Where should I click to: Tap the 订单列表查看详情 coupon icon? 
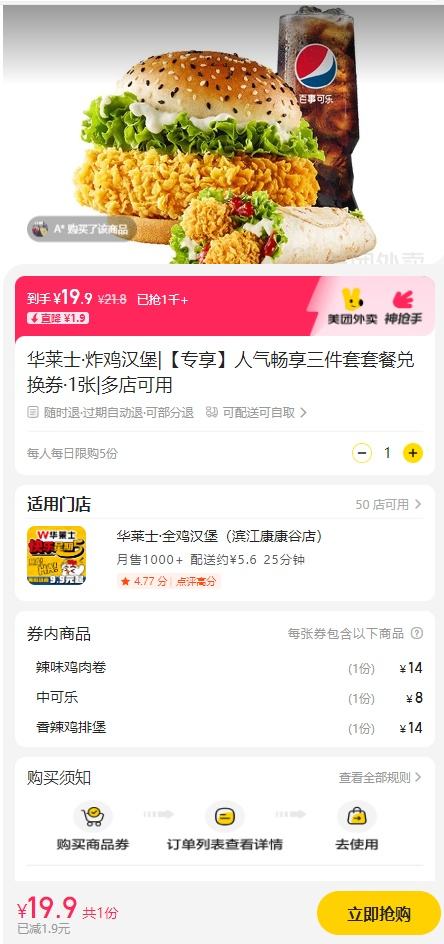(x=225, y=817)
